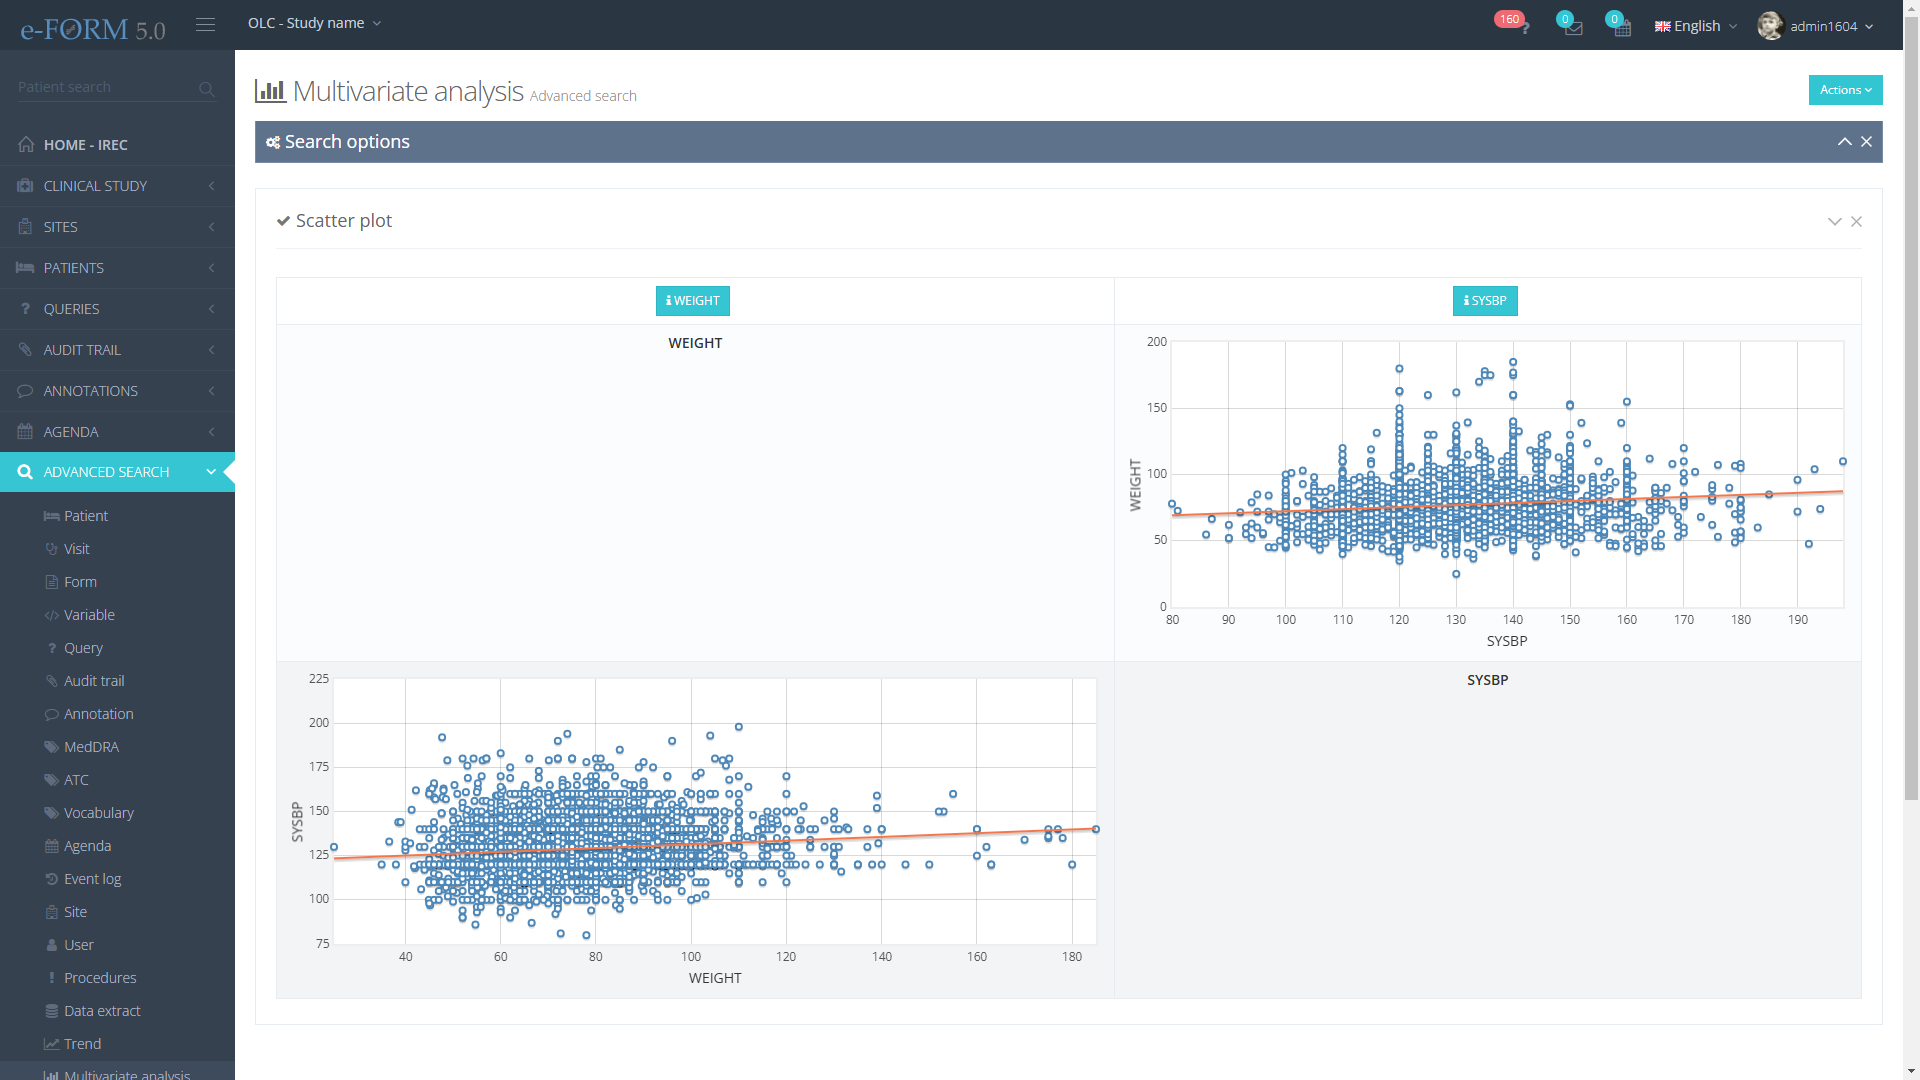Screen dimensions: 1920x1080
Task: Open the Actions dropdown button
Action: (1845, 90)
